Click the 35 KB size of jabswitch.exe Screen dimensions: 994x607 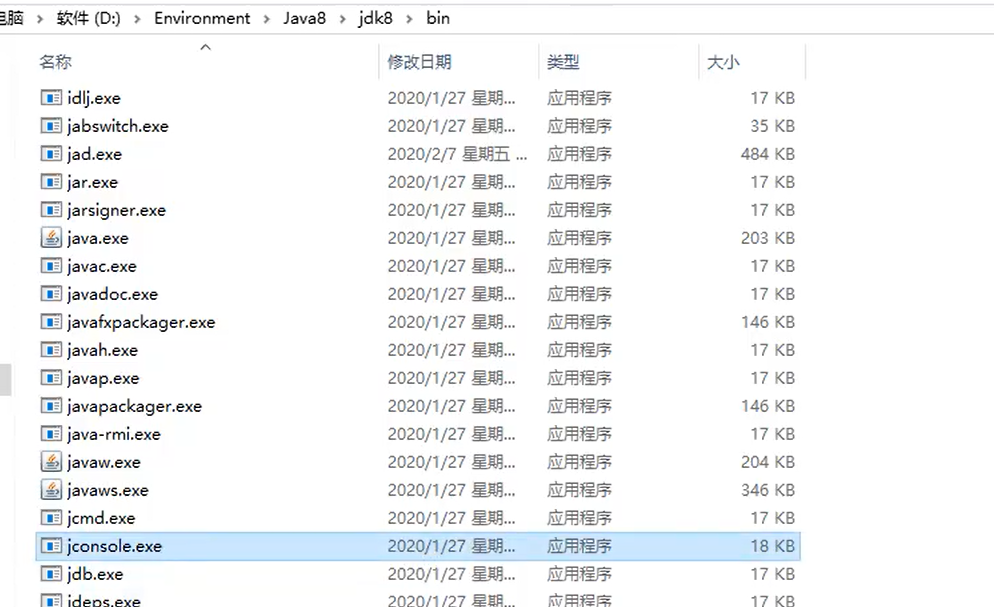tap(773, 125)
